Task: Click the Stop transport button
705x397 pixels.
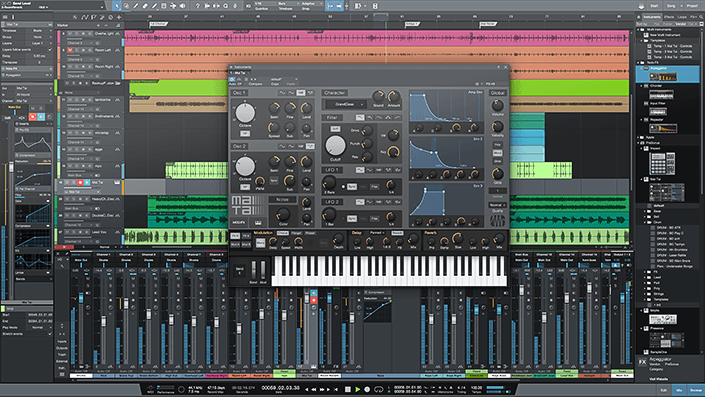Action: [348, 389]
